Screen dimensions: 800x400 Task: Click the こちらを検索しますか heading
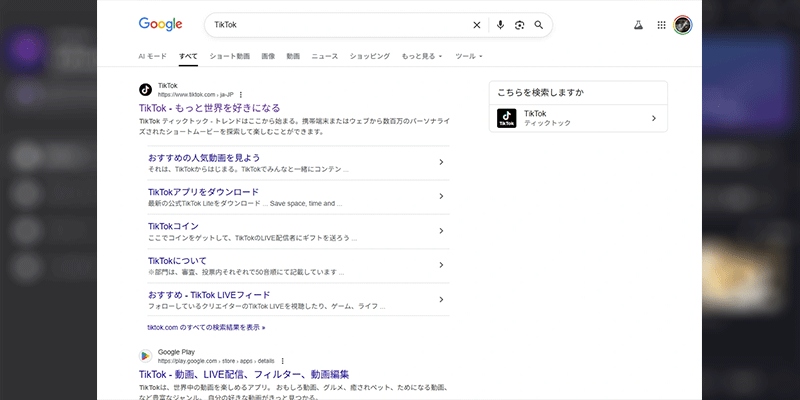coord(541,93)
